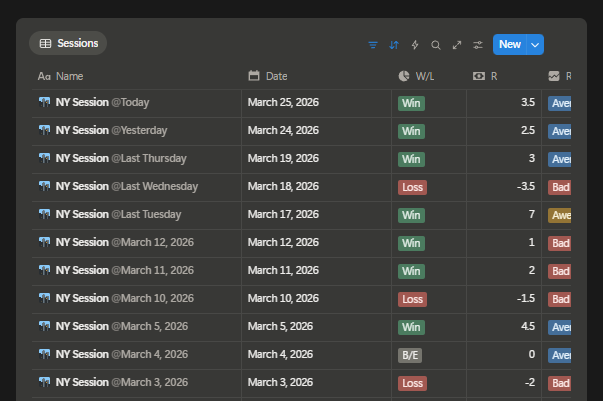This screenshot has height=401, width=603.
Task: Open the NY Session @March 11, 2026 page
Action: [x=125, y=270]
